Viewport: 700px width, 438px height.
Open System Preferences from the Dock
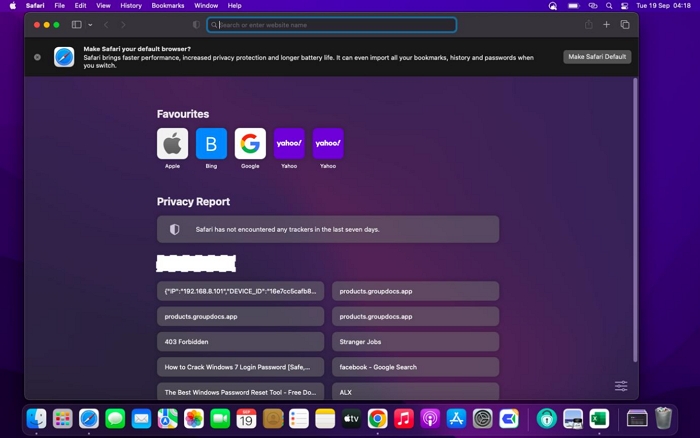click(x=483, y=419)
